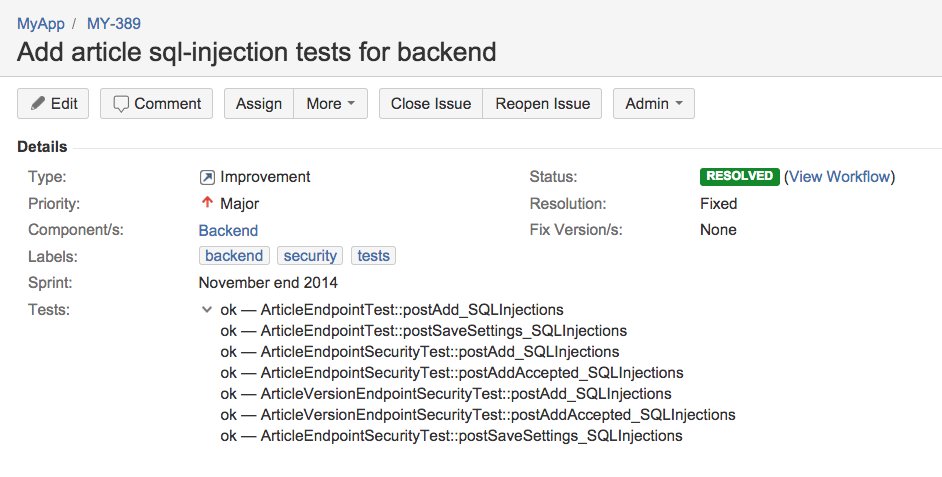Open the Backend component link
The height and width of the screenshot is (477, 942).
[228, 230]
